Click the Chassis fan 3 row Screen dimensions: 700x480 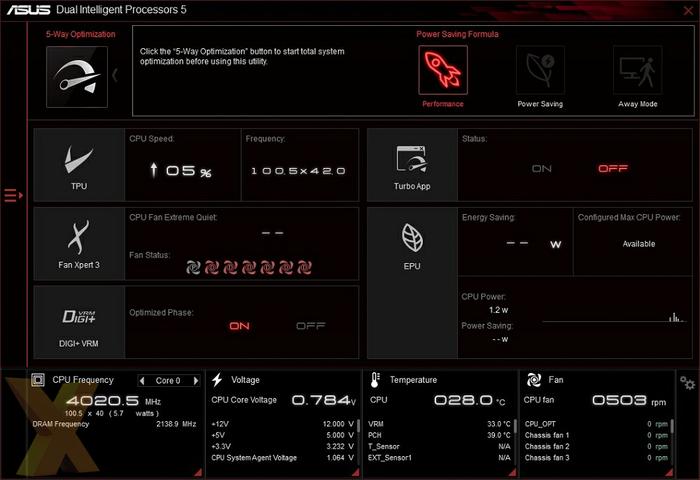coord(596,458)
